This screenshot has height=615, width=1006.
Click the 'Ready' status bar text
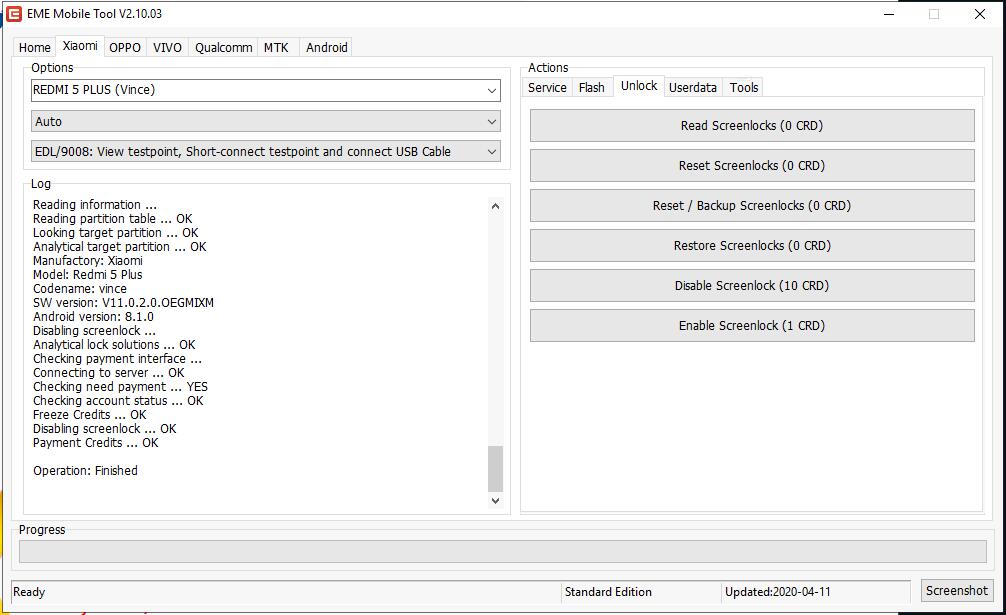[x=29, y=592]
